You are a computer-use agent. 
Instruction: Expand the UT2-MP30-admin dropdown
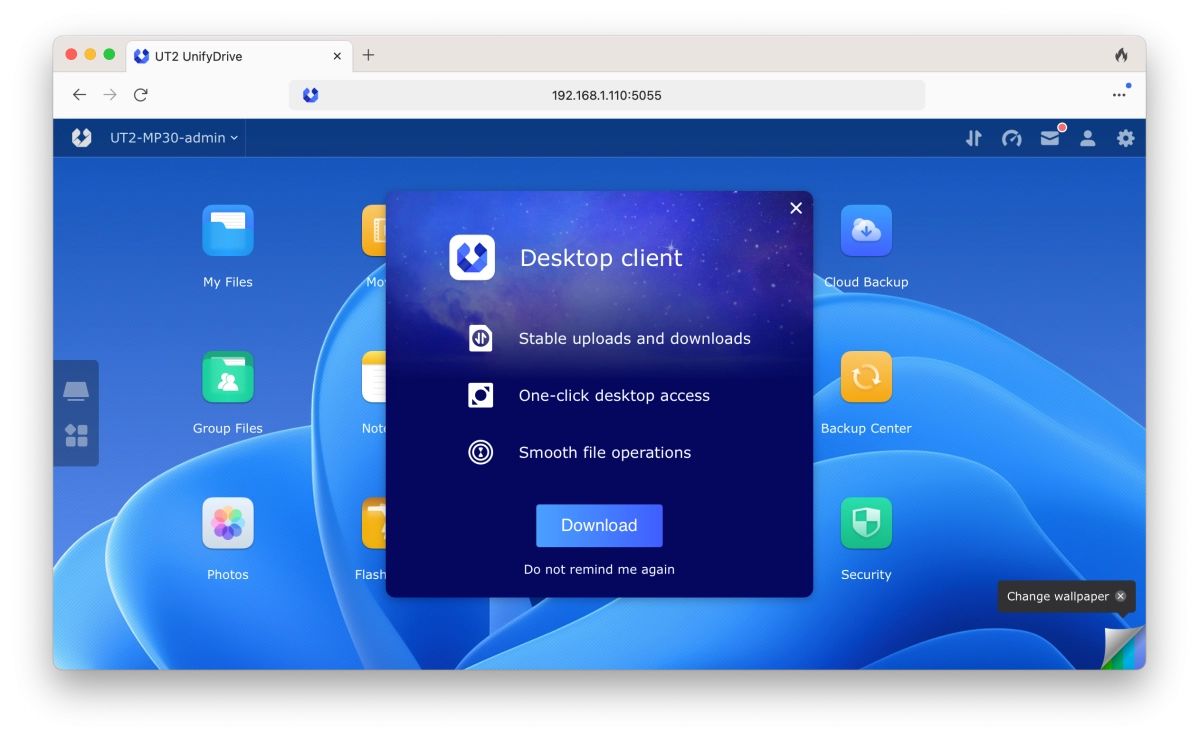(x=174, y=138)
